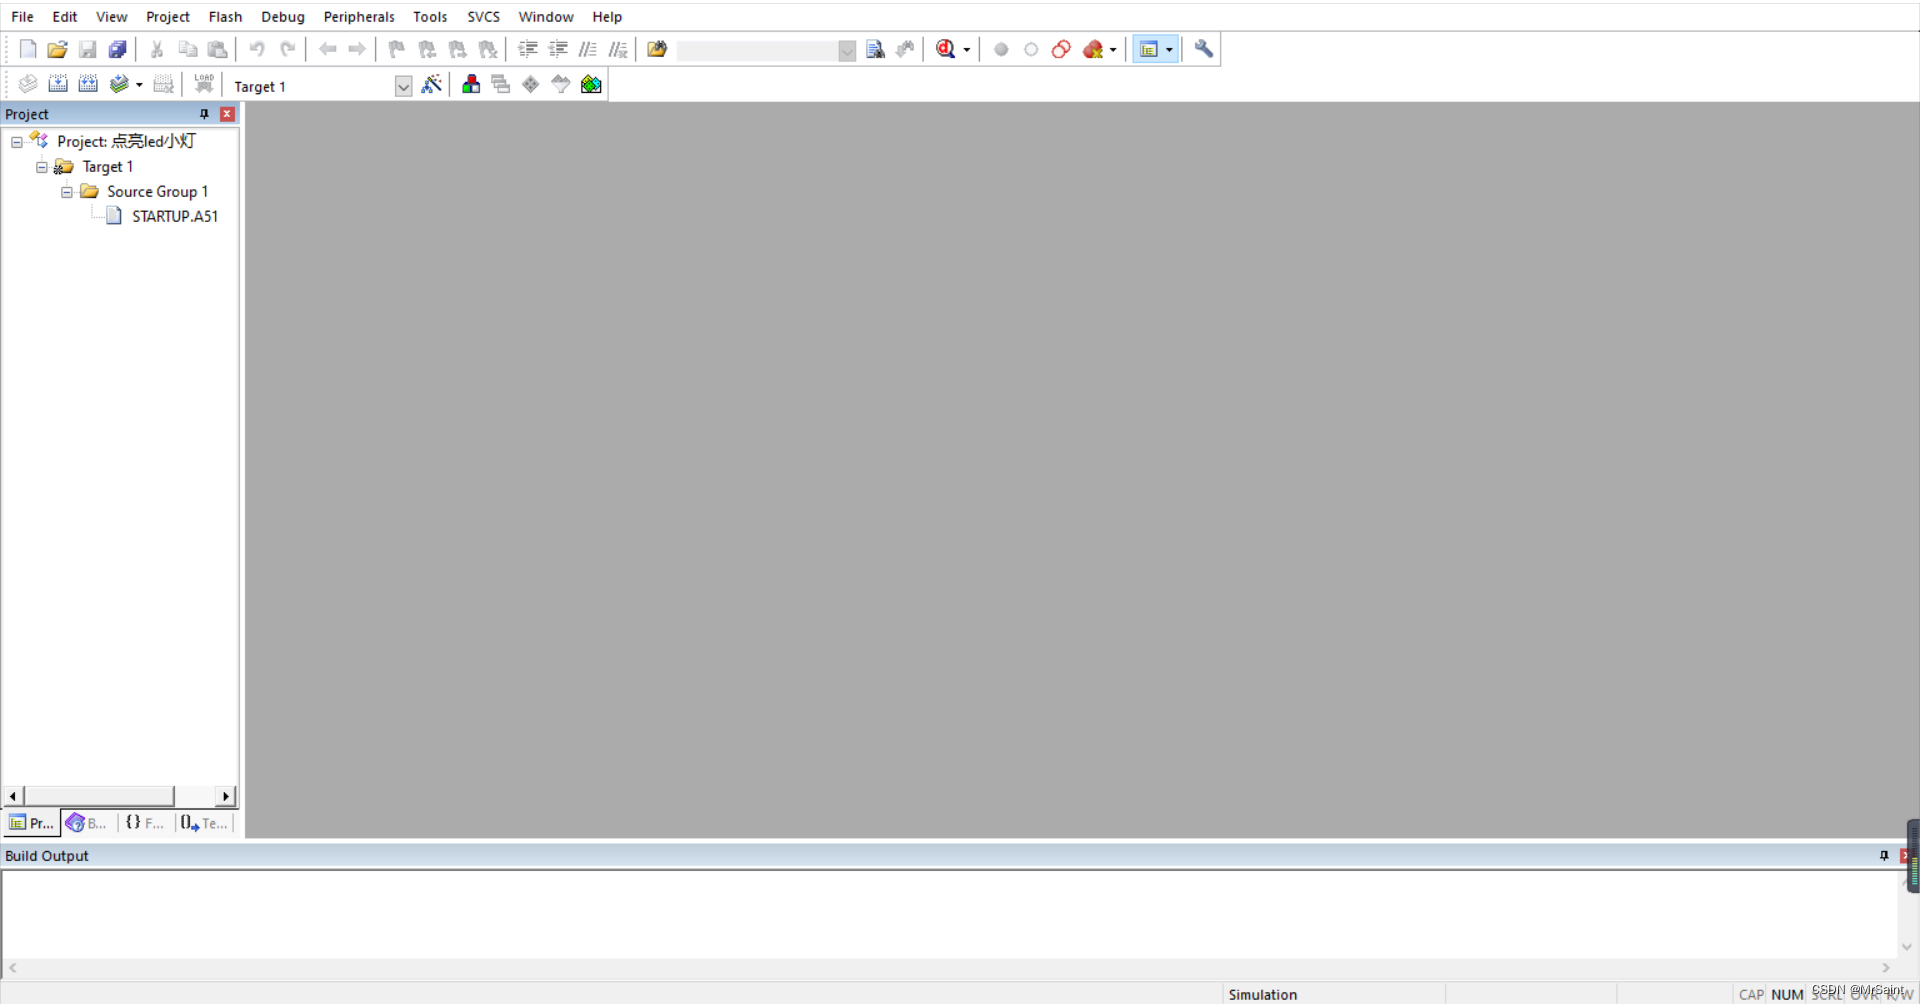Viewport: 1920px width, 1004px height.
Task: Click the Undo arrow icon
Action: point(257,49)
